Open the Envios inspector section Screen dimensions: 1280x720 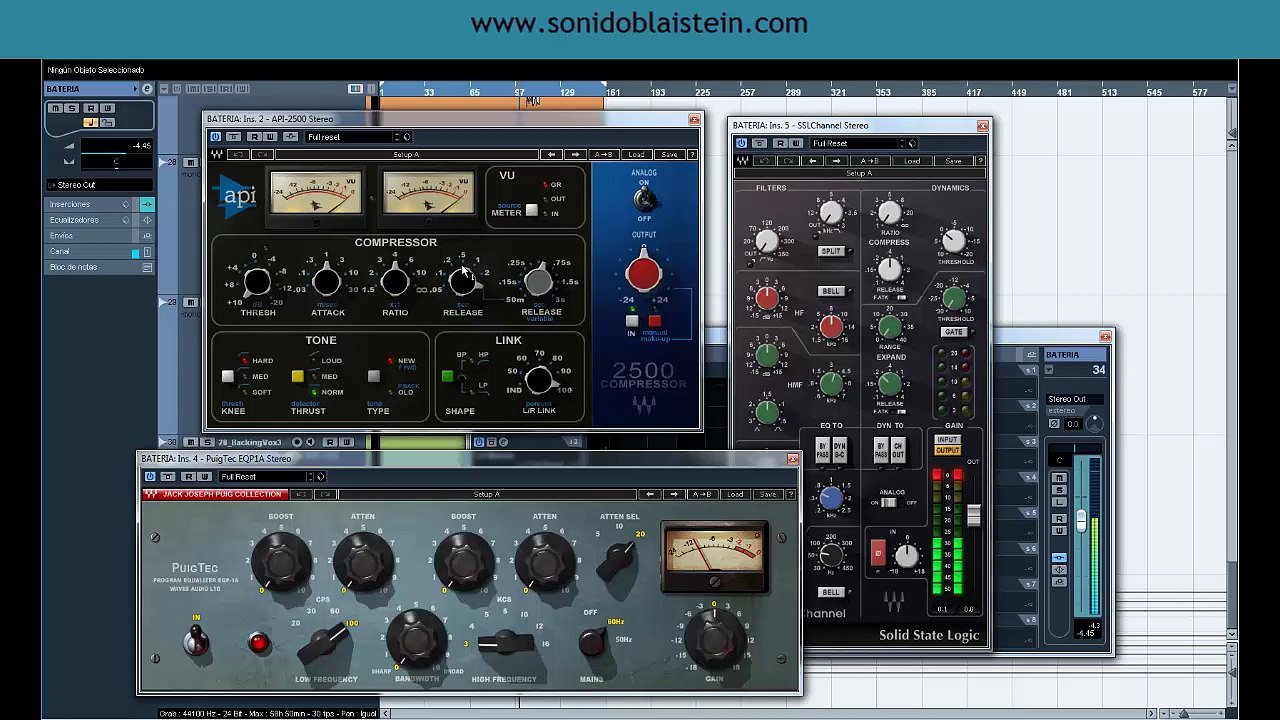pyautogui.click(x=62, y=236)
